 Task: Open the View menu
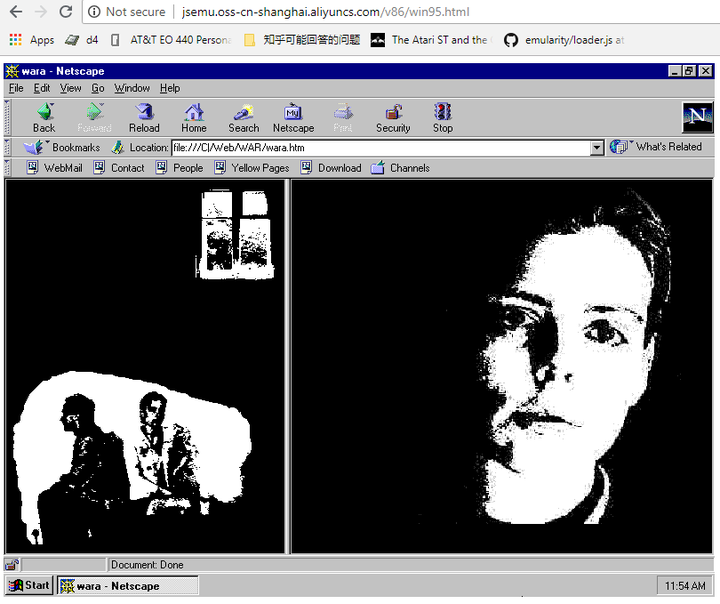[70, 88]
